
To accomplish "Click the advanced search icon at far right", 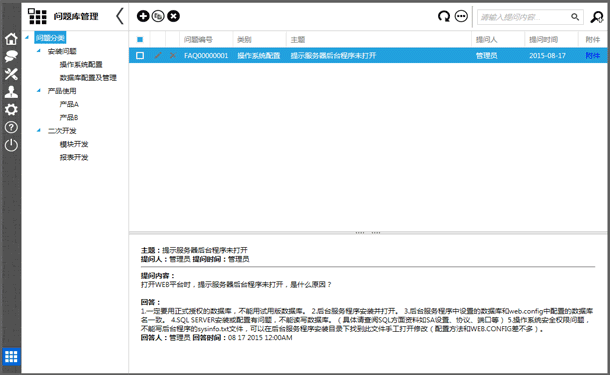I will click(597, 17).
